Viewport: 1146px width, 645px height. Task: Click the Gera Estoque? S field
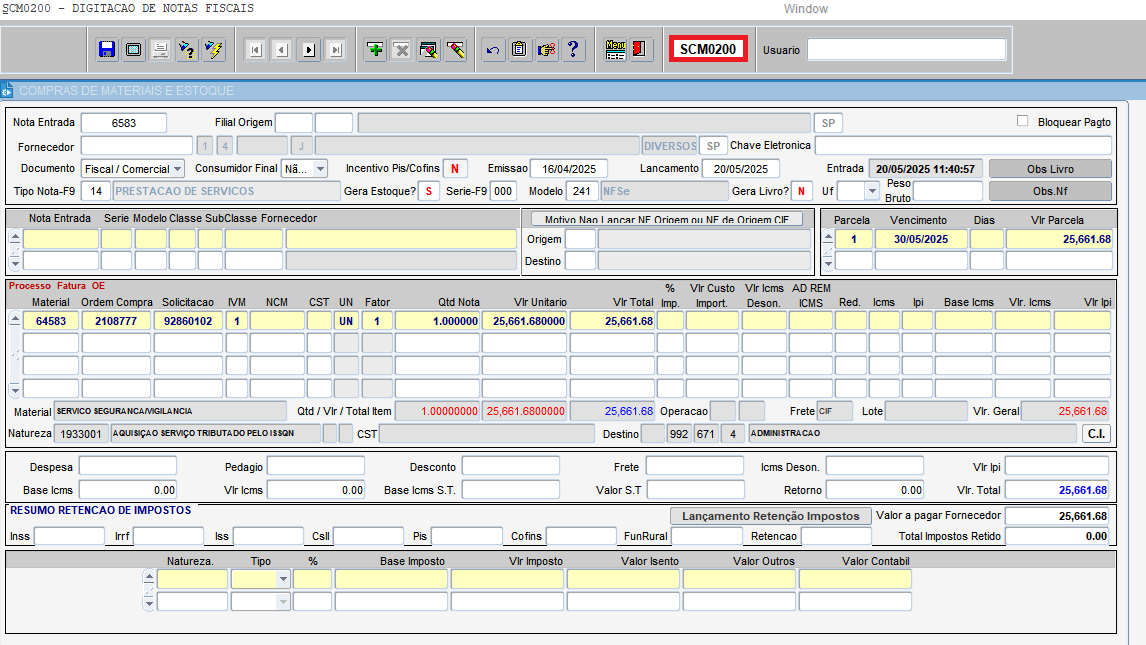pos(429,191)
